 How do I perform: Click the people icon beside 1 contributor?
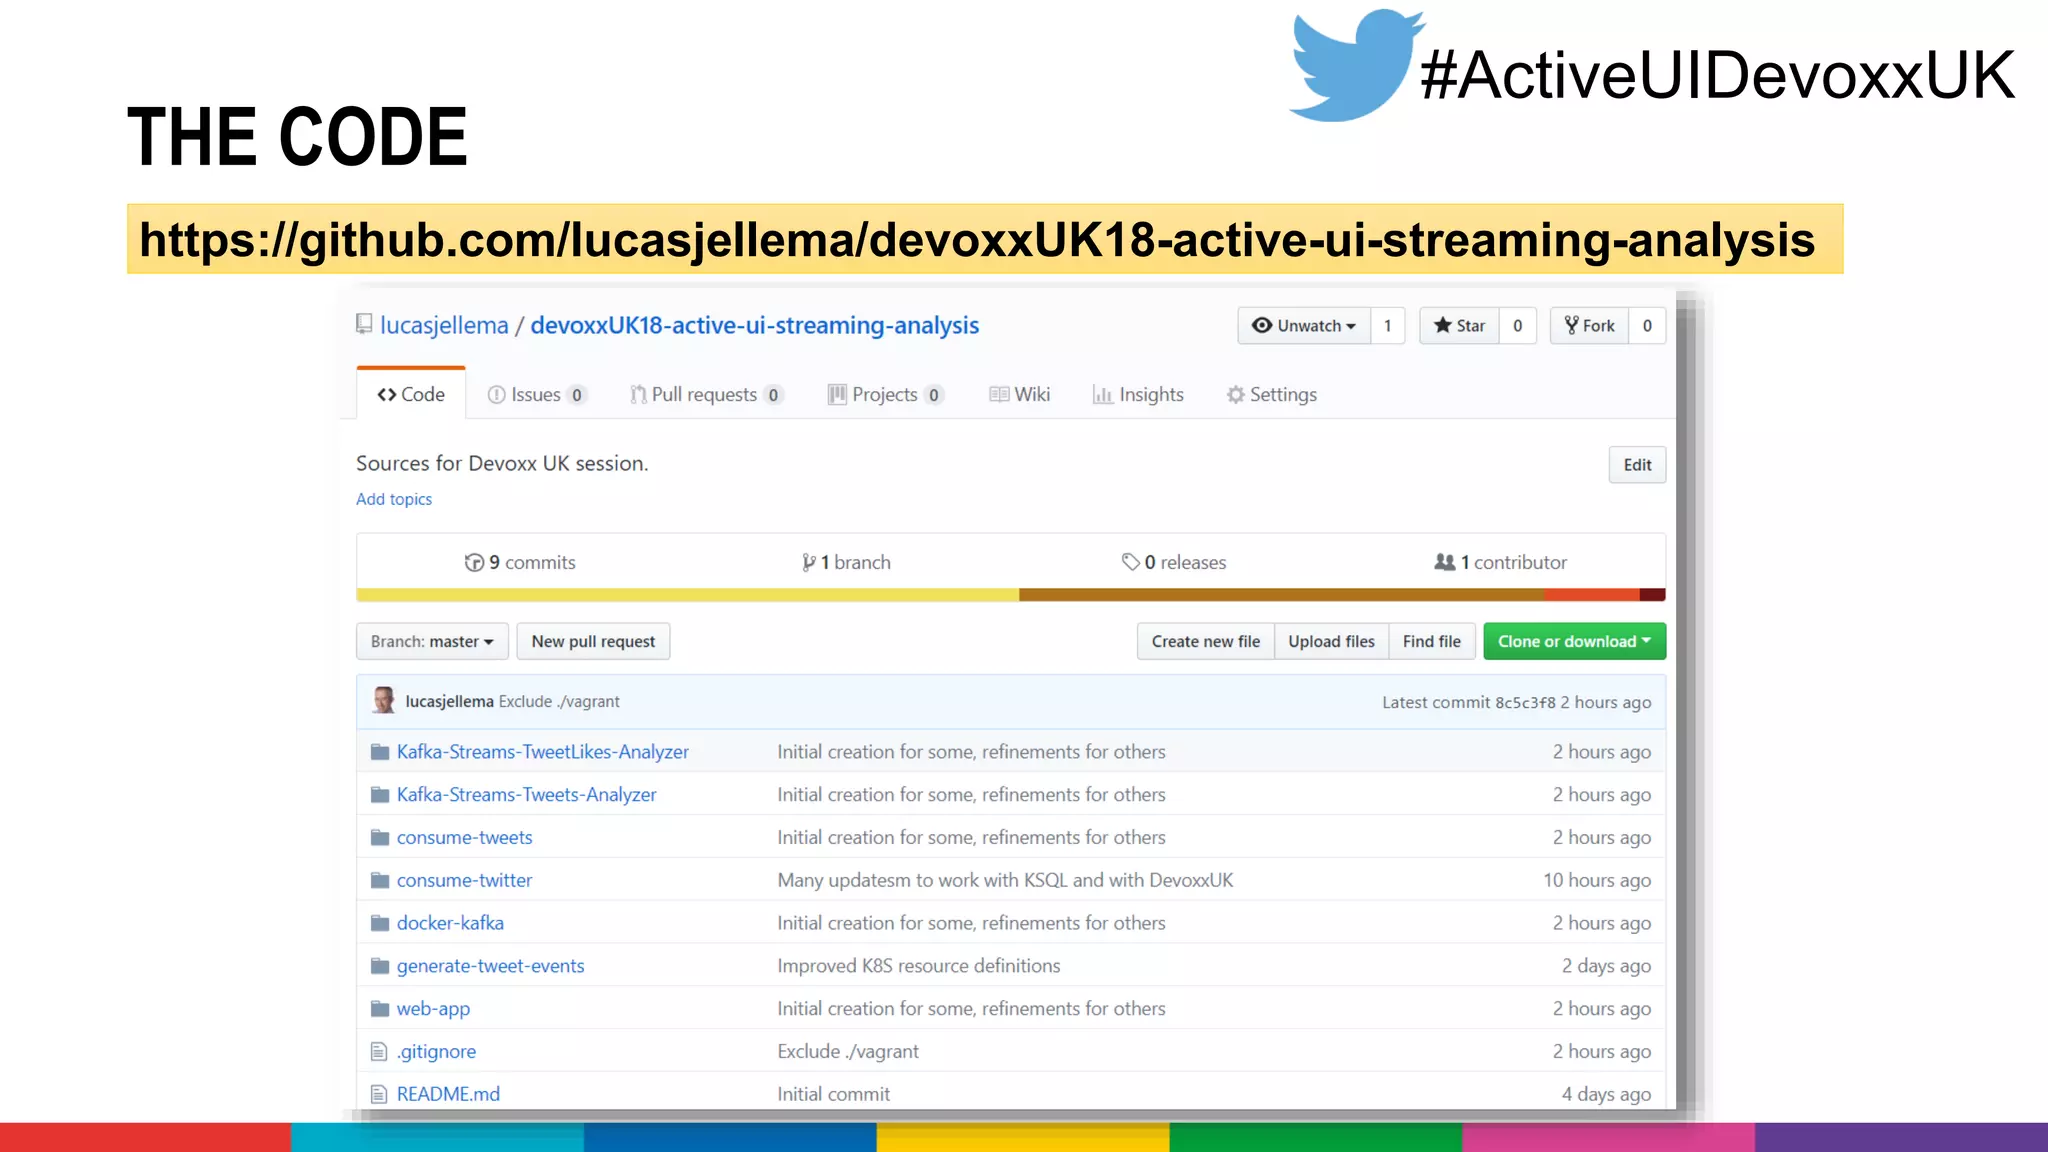(1445, 562)
